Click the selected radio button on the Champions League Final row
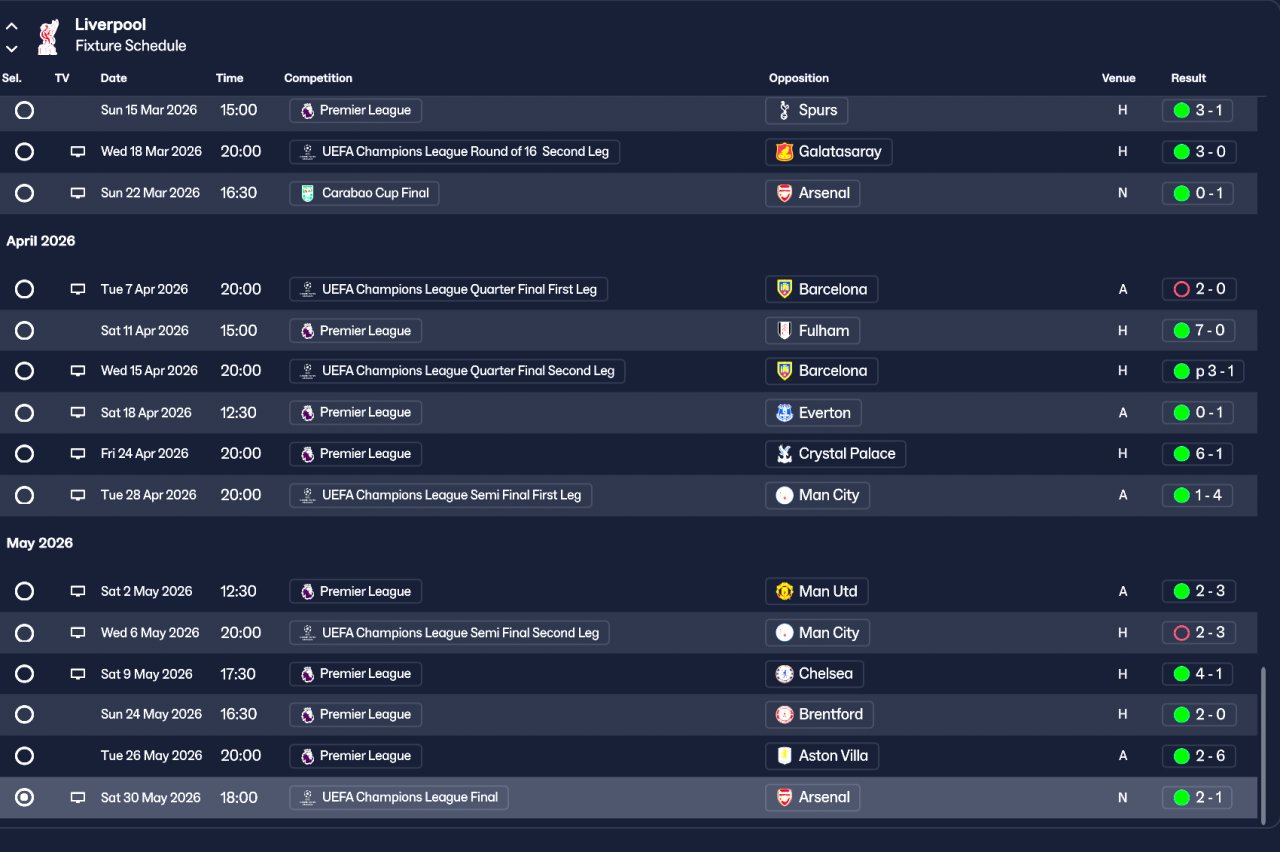The width and height of the screenshot is (1280, 852). click(x=24, y=798)
